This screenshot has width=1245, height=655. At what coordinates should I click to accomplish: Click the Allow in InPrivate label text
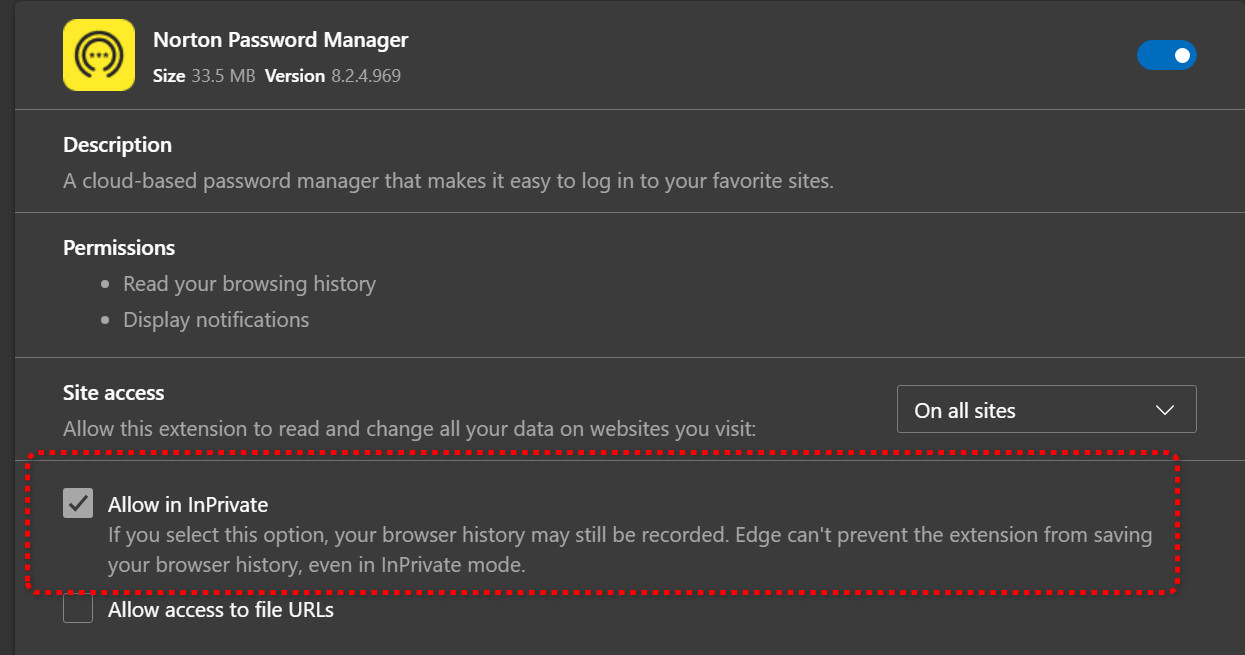(x=188, y=505)
